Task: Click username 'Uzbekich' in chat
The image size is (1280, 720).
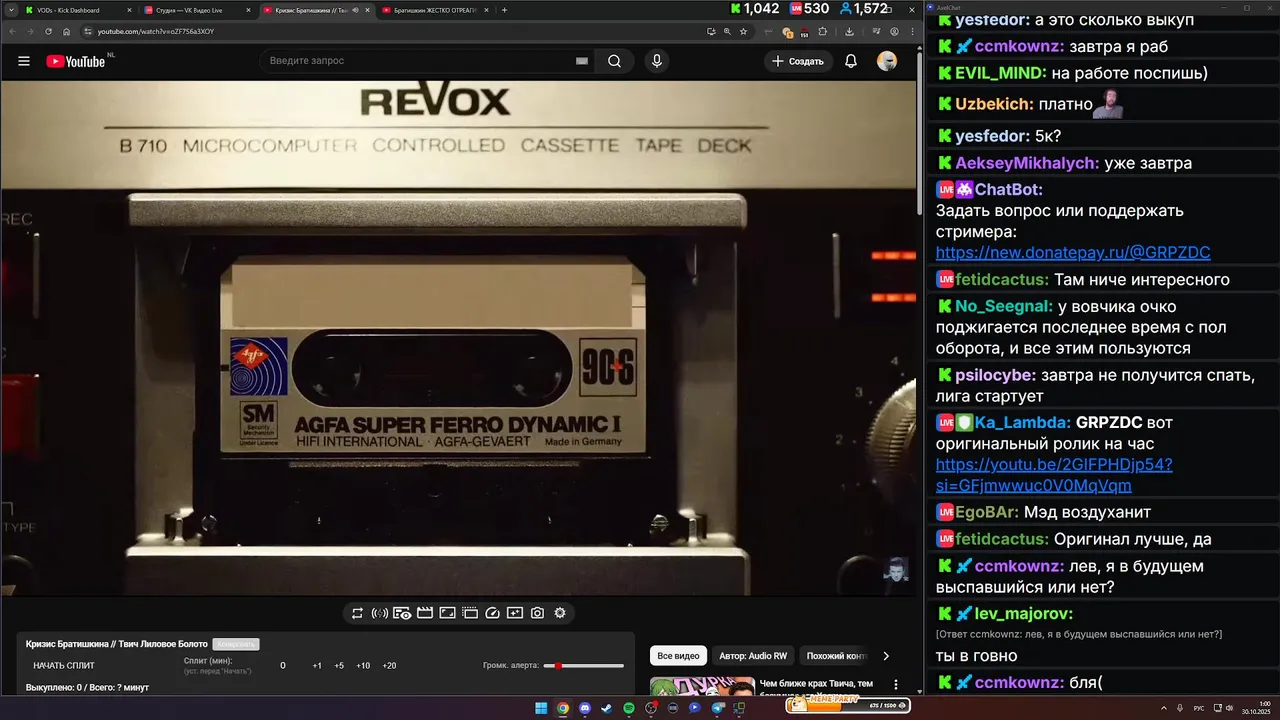Action: (994, 105)
